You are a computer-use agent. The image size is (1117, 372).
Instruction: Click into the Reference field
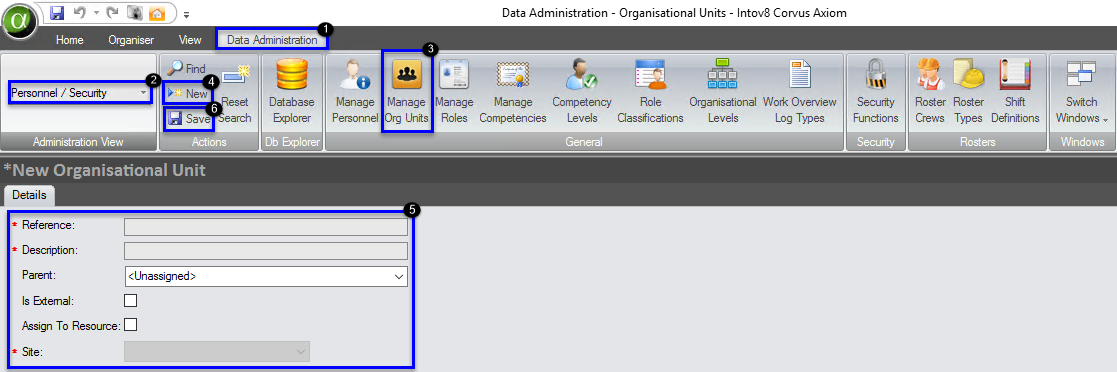coord(266,227)
